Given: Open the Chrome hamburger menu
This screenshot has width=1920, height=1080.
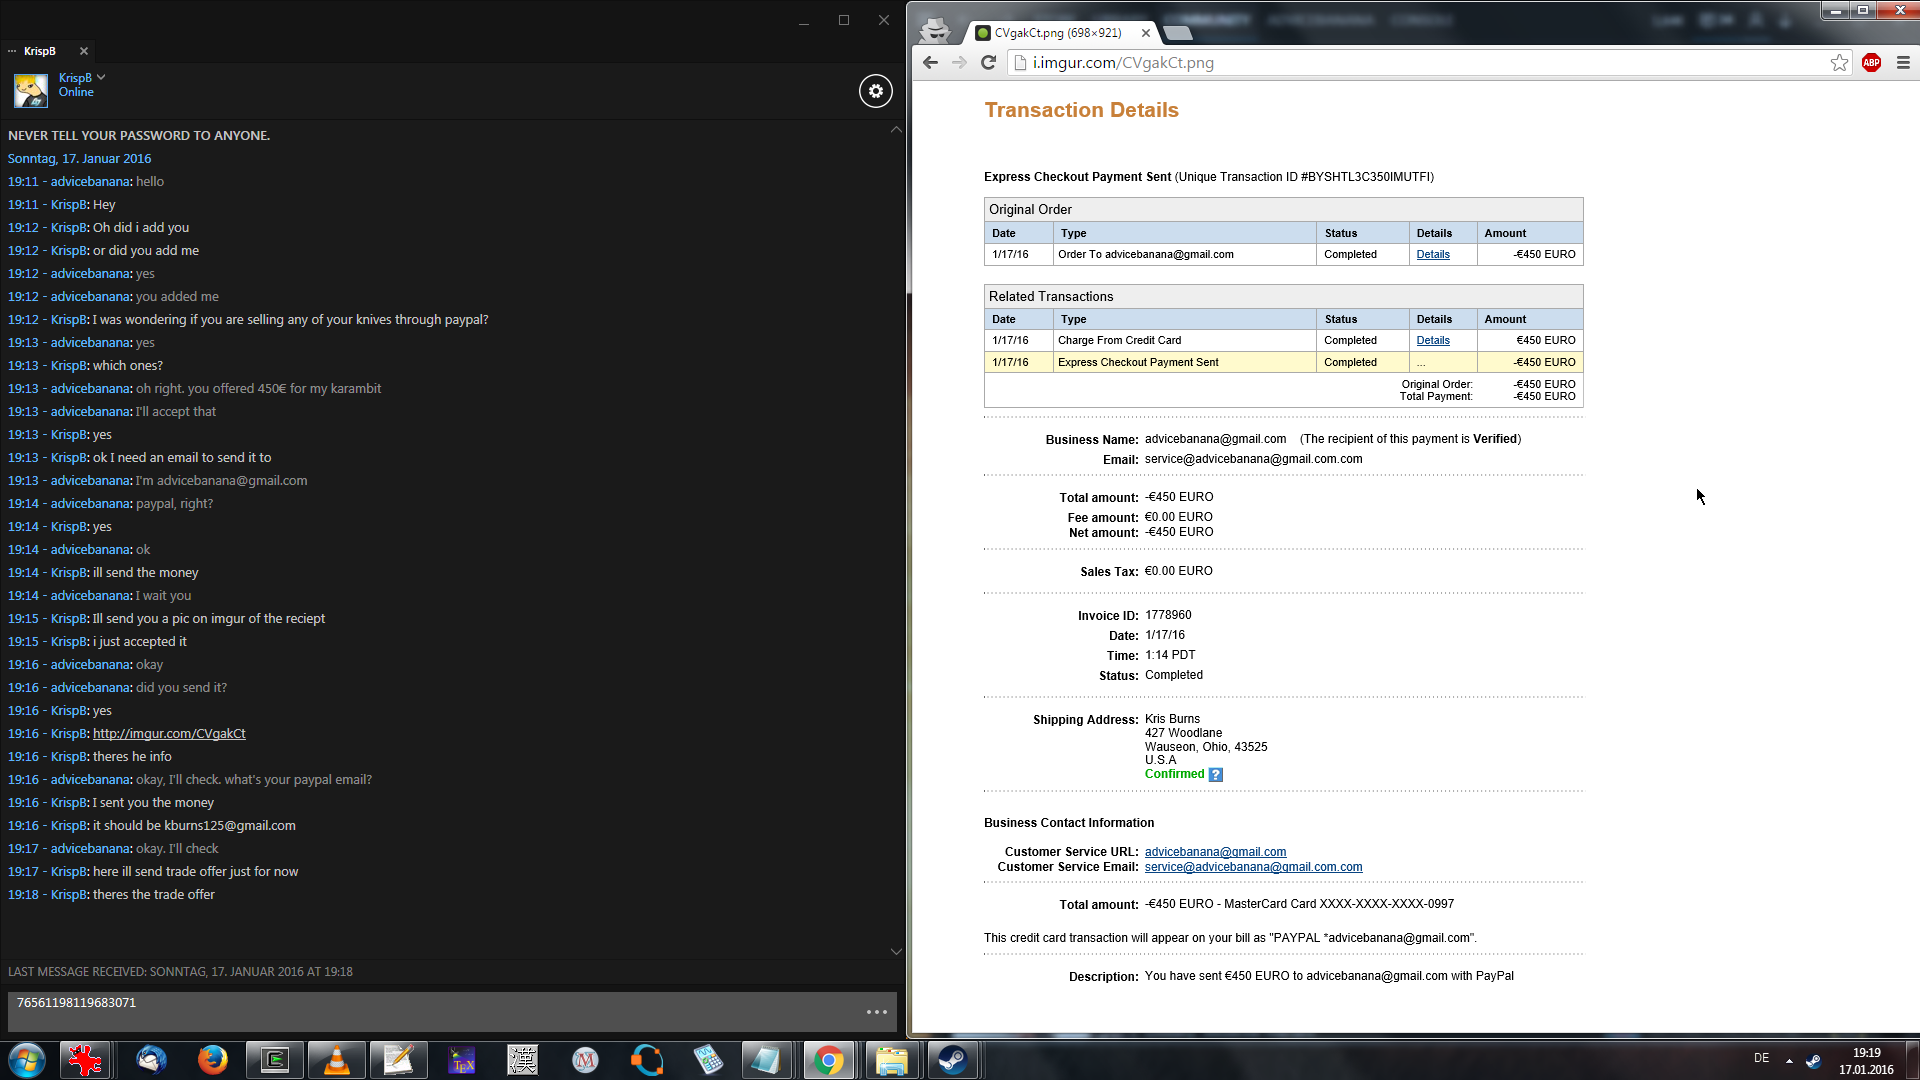Looking at the screenshot, I should (1903, 62).
